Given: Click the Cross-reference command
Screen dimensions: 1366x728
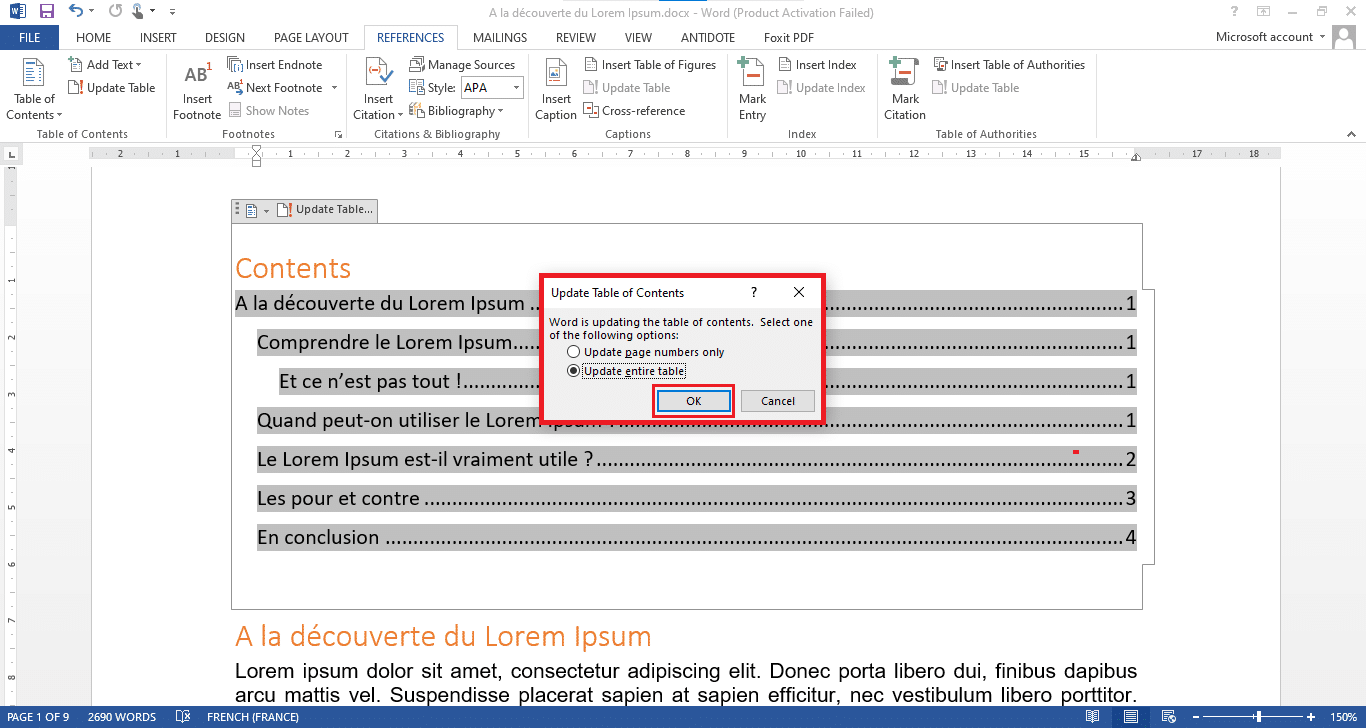Looking at the screenshot, I should 635,111.
